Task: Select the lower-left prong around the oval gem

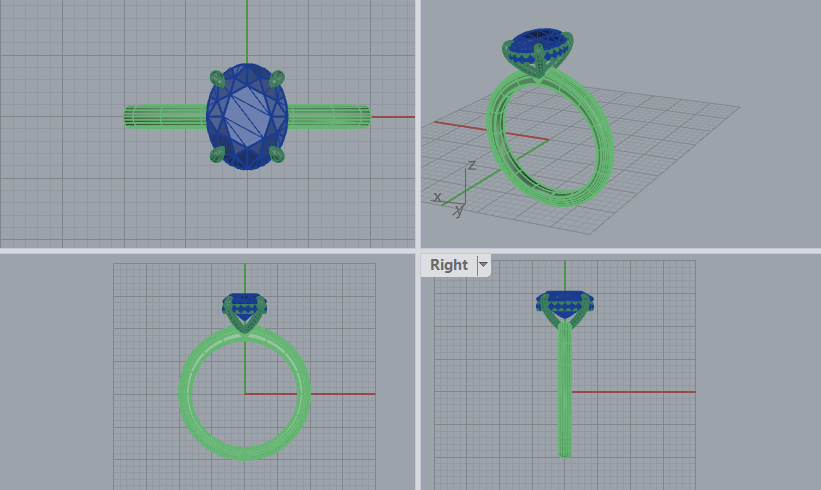Action: tap(216, 154)
